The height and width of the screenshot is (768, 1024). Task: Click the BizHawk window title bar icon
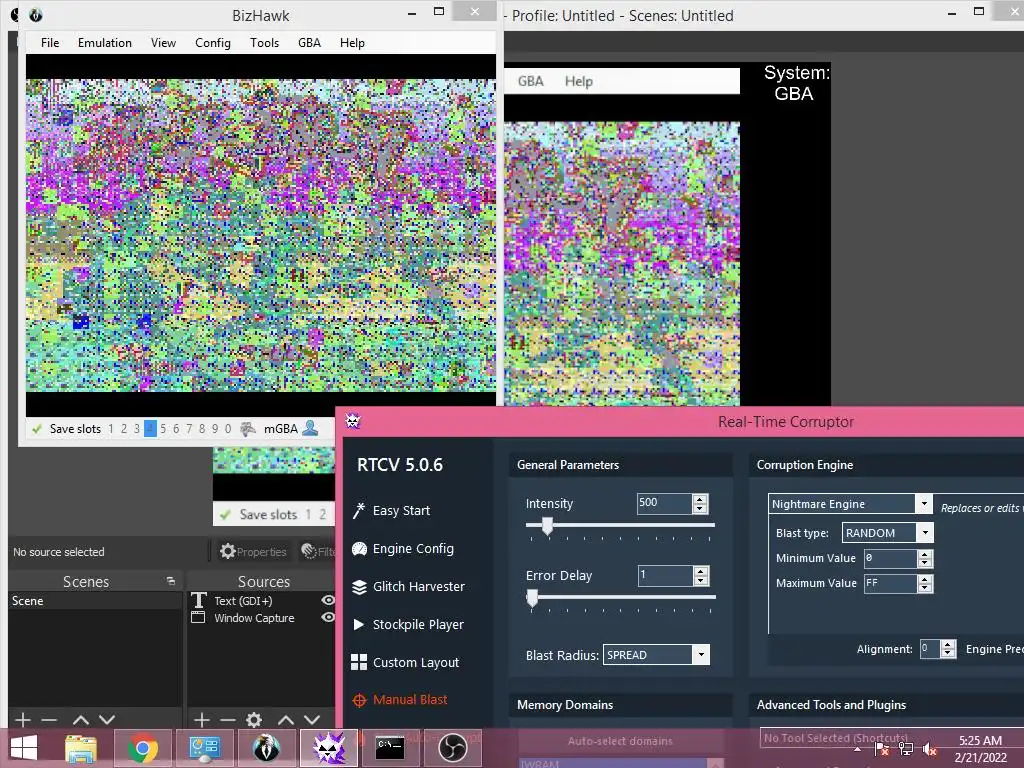tap(36, 14)
